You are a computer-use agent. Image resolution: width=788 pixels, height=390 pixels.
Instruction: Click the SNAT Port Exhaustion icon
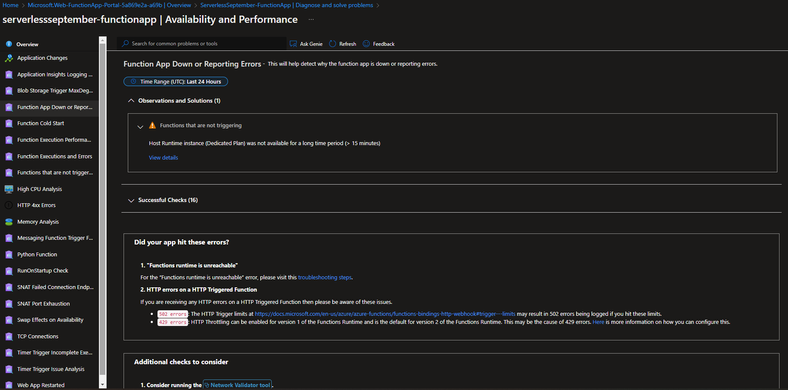coord(9,304)
